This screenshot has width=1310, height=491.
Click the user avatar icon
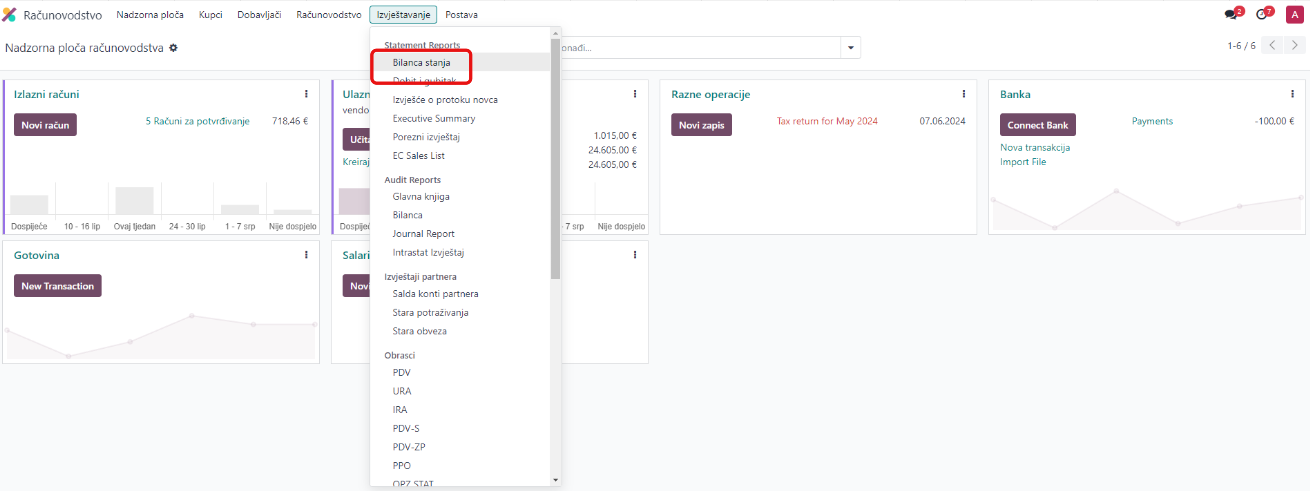click(1293, 15)
